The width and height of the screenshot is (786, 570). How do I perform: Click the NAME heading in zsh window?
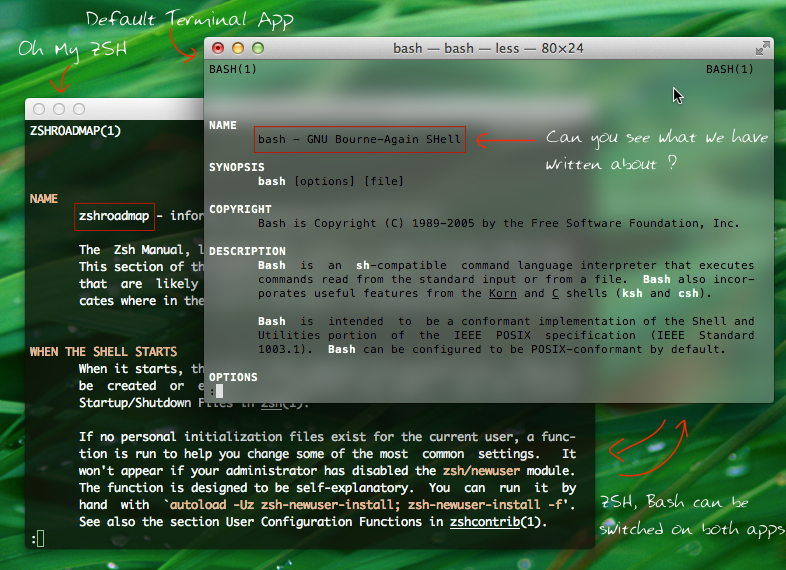[x=44, y=199]
